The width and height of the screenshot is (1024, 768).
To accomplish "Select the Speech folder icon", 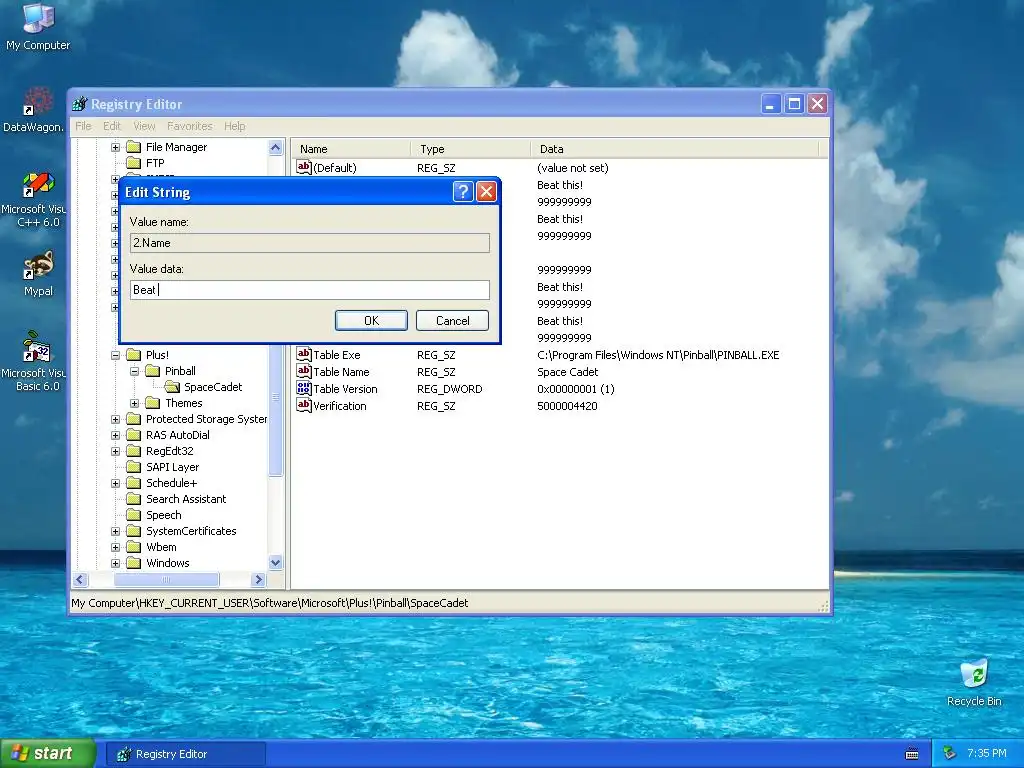I will (133, 515).
